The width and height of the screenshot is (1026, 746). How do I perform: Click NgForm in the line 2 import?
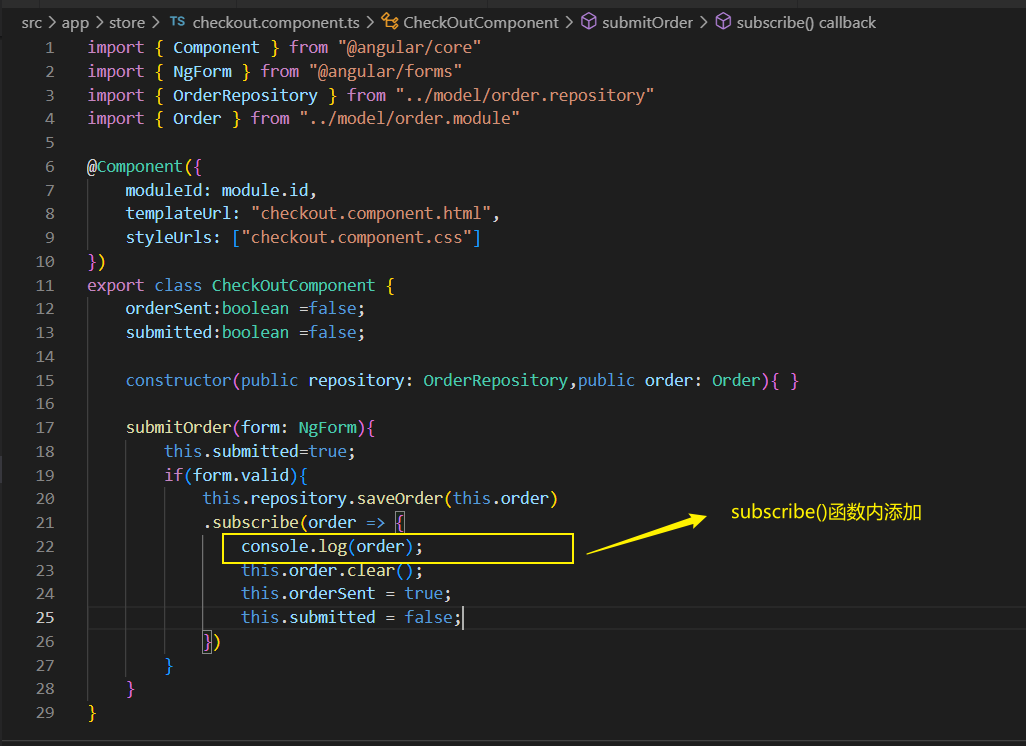click(x=202, y=71)
